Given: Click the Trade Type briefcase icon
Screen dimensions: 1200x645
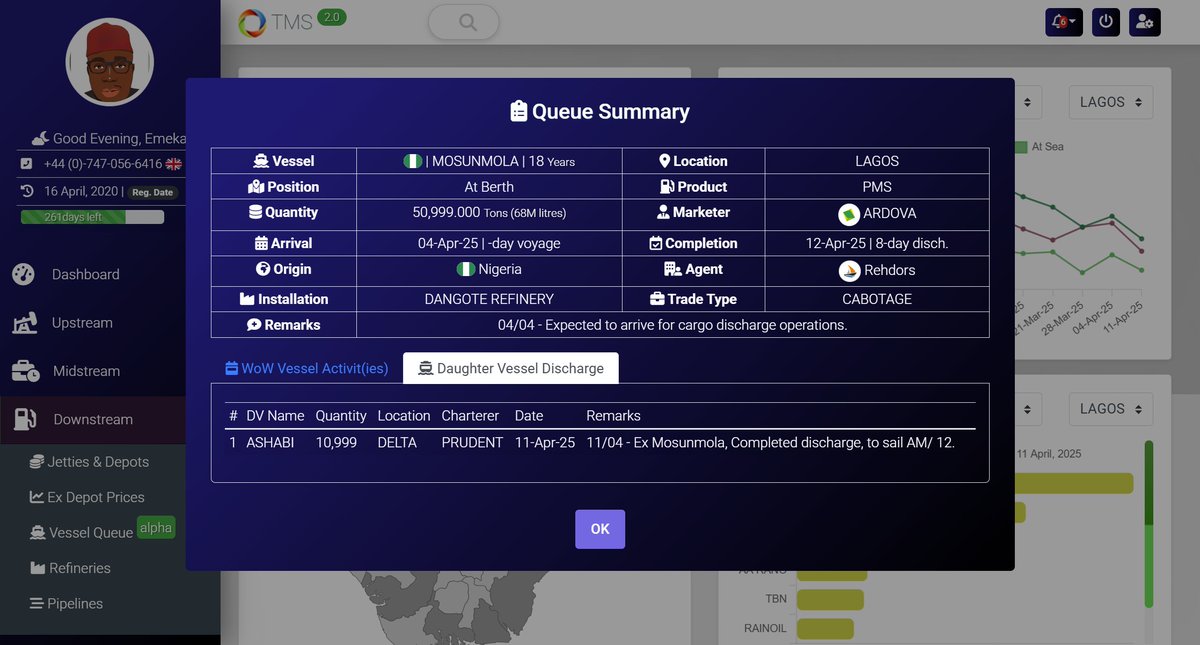Looking at the screenshot, I should [657, 299].
